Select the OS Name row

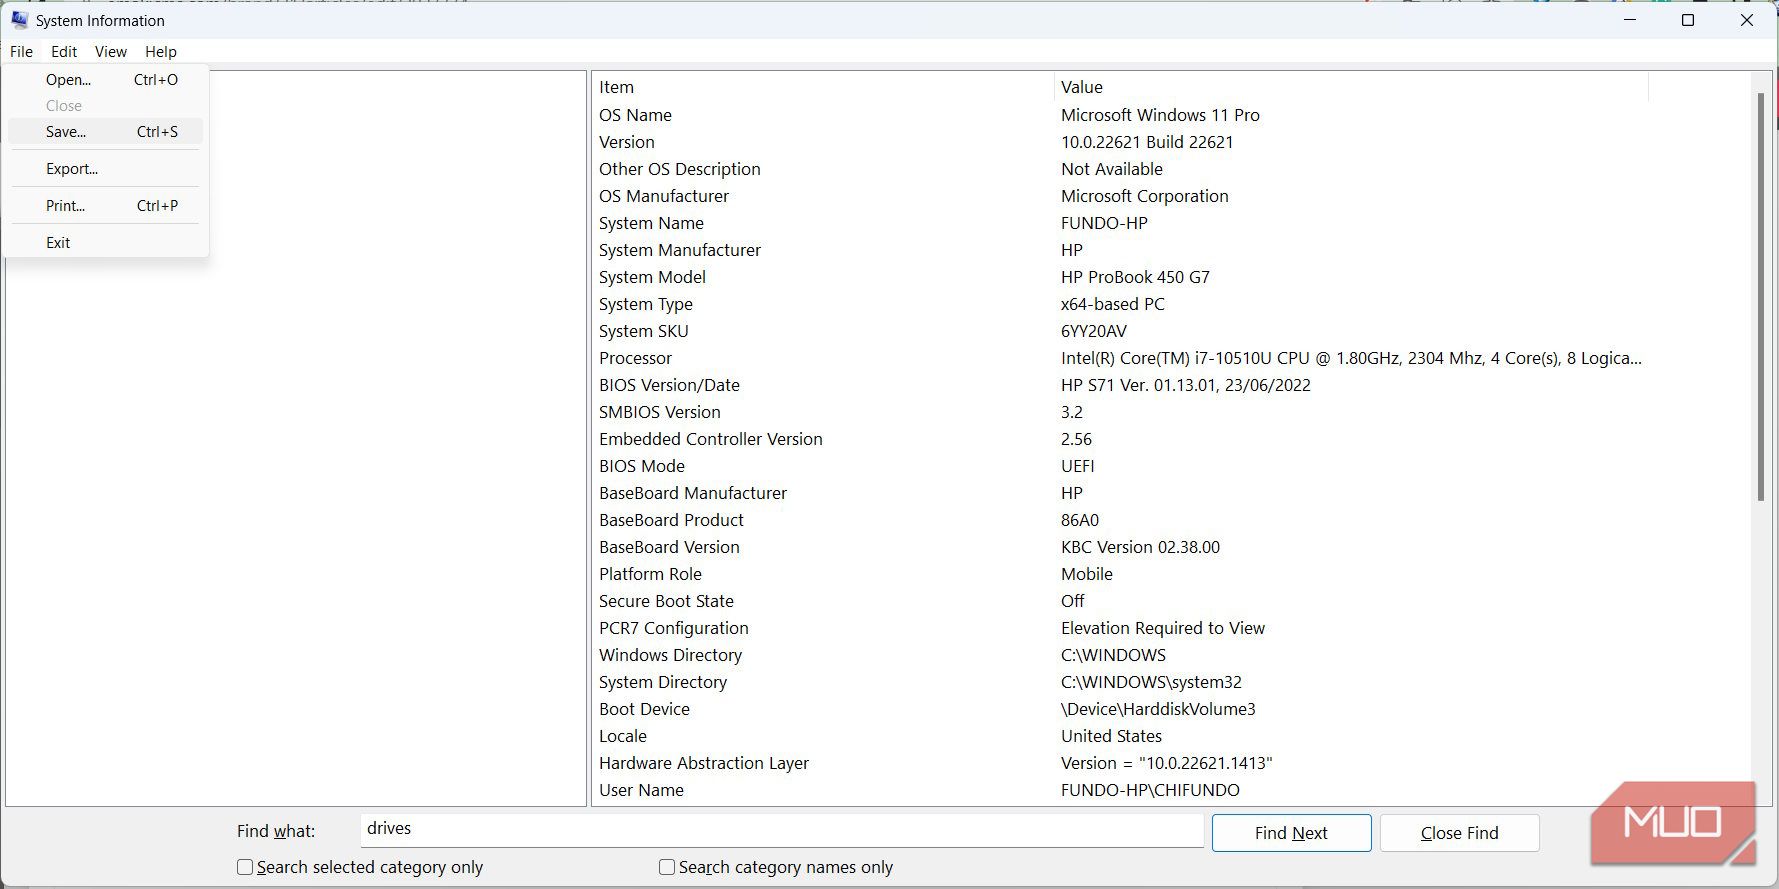[1120, 115]
